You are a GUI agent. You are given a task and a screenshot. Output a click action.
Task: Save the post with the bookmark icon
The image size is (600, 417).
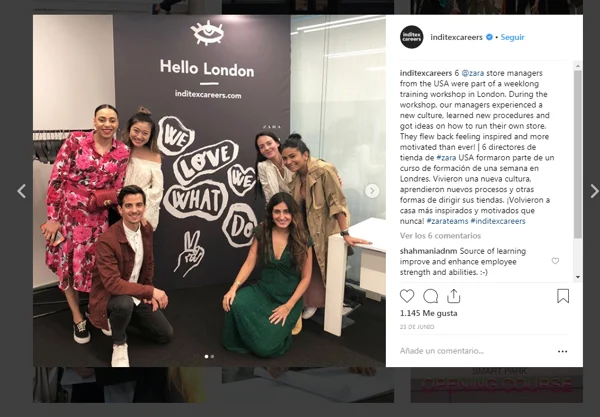tap(563, 296)
